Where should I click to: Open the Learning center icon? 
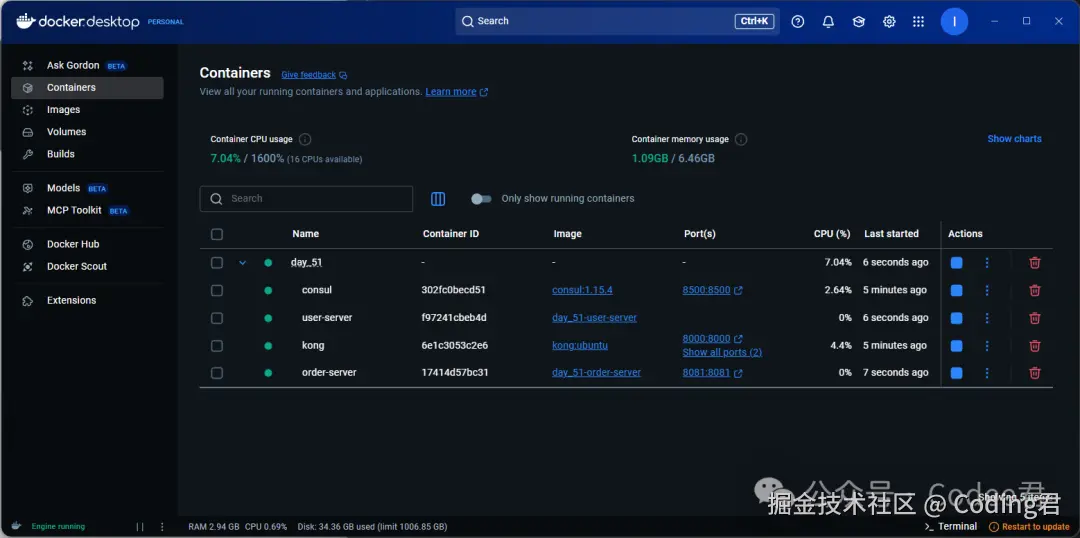click(859, 21)
